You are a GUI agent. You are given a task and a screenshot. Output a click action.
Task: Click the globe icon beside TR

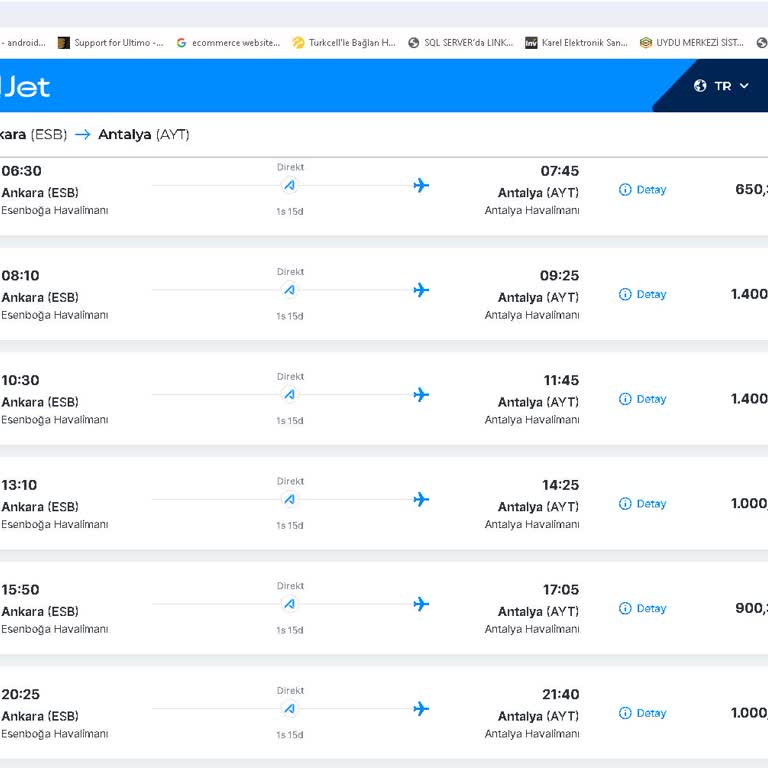[700, 86]
